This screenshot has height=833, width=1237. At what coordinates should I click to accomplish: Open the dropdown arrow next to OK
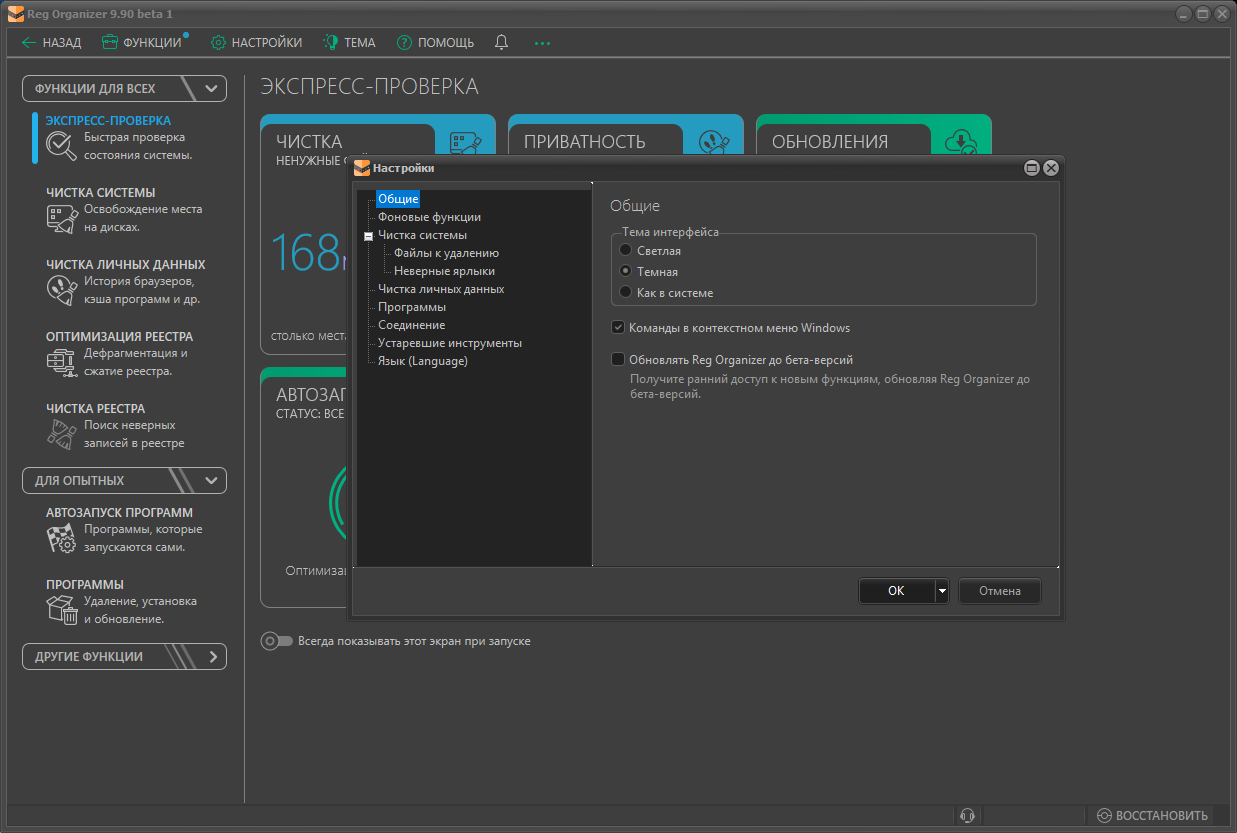click(942, 592)
